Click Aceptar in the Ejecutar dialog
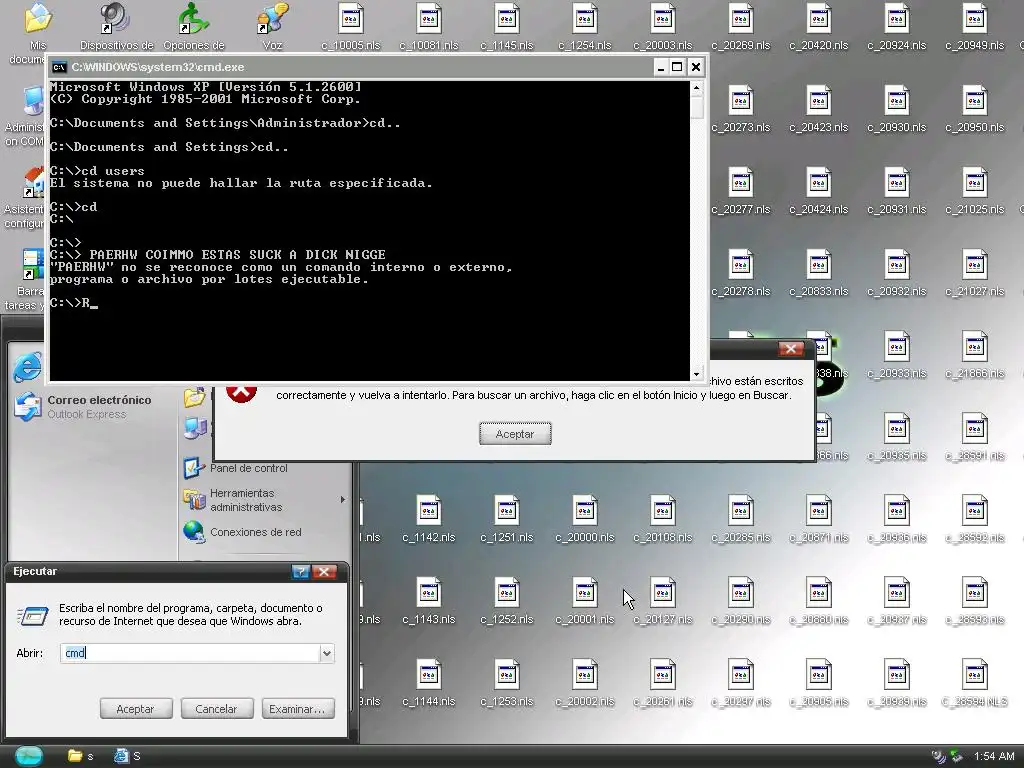The image size is (1024, 768). (136, 709)
